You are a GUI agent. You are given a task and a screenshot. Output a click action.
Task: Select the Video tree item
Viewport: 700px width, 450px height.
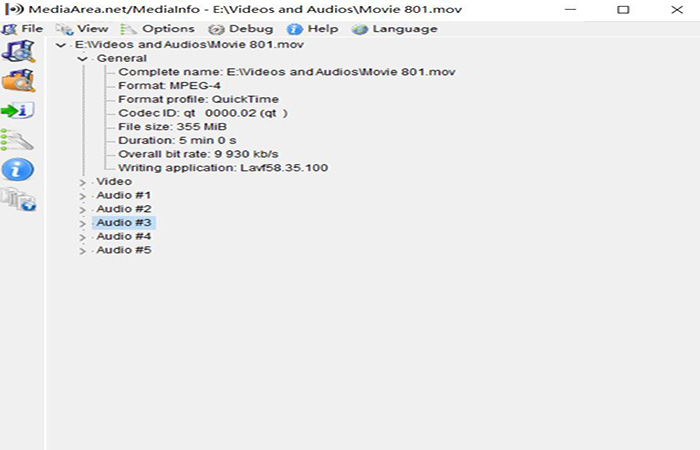(114, 182)
